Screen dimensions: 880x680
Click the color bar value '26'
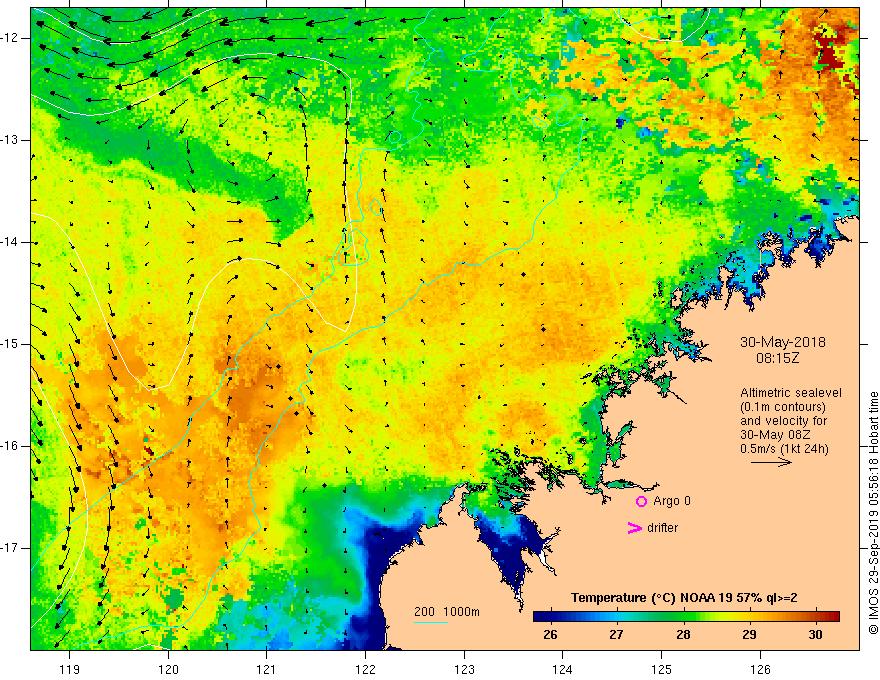pos(551,635)
